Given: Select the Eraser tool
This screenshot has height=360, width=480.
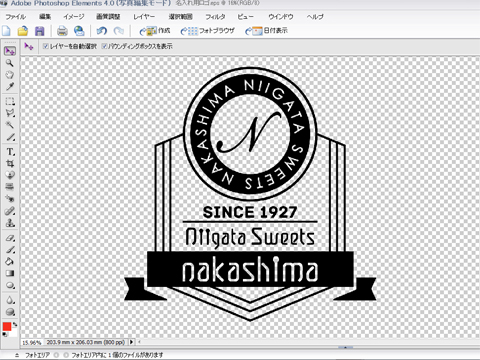Looking at the screenshot, I should click(10, 238).
